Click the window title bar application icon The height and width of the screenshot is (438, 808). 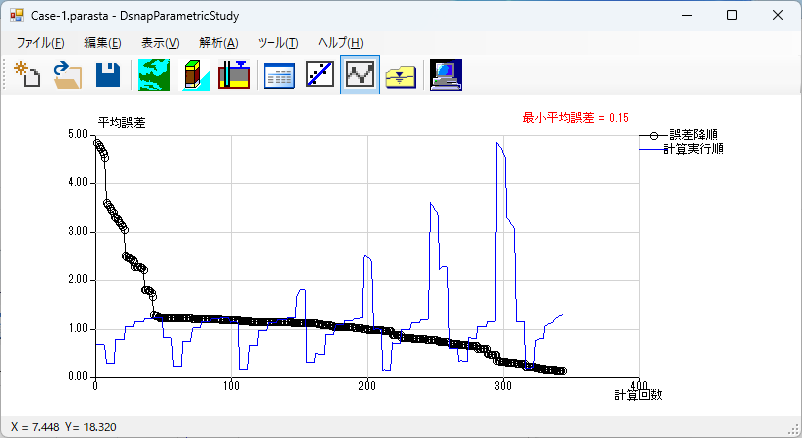(16, 15)
